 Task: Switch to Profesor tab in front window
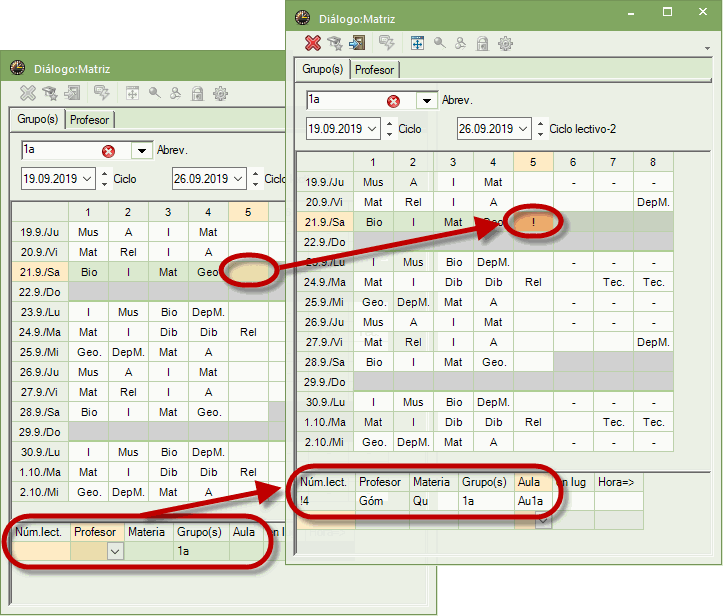point(374,70)
